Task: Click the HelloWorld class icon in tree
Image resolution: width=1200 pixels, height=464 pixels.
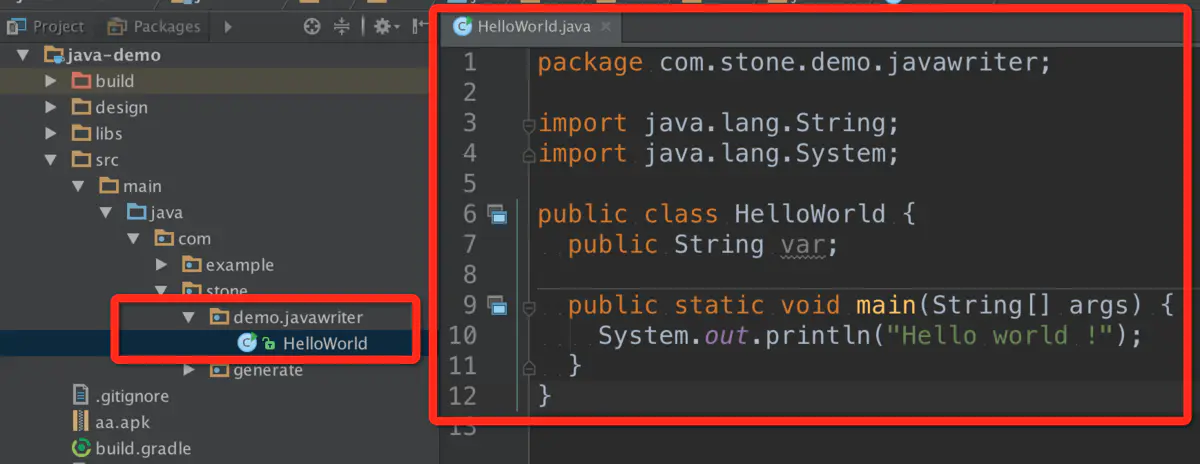Action: 246,343
